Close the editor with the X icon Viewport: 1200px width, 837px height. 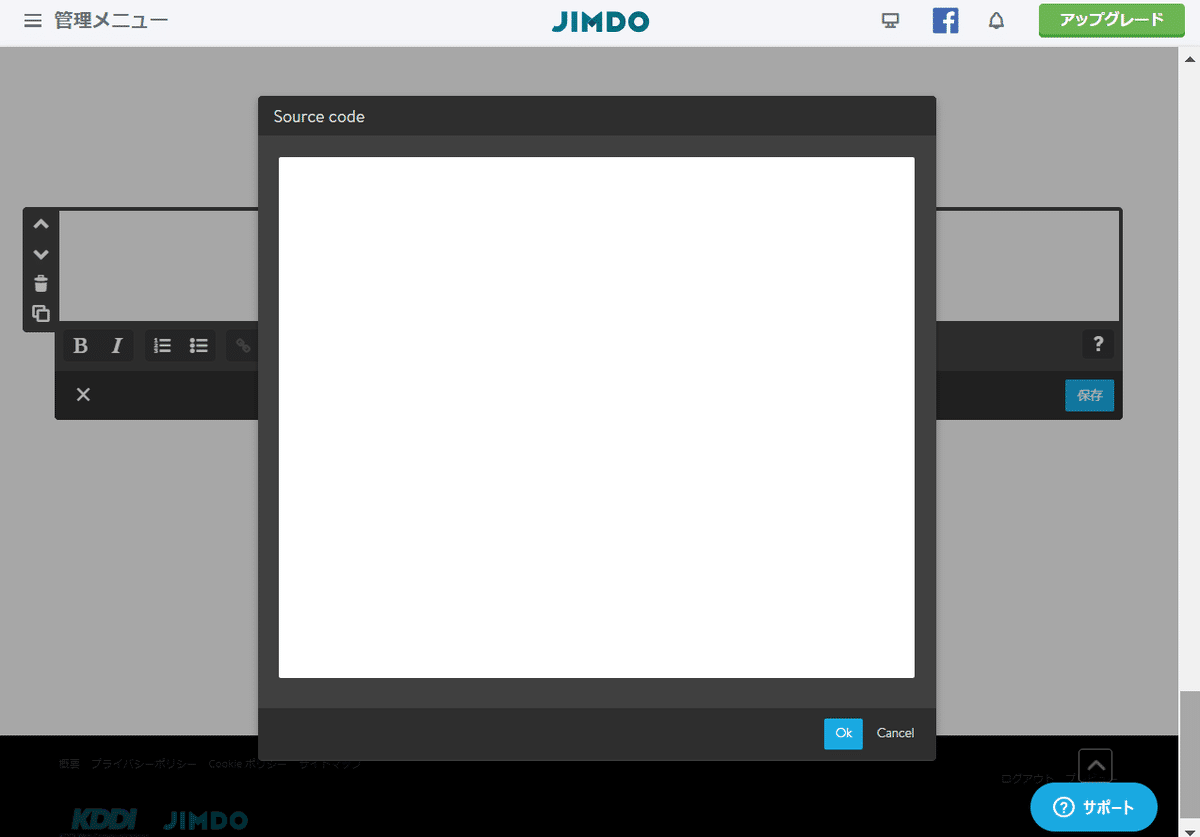pos(83,394)
